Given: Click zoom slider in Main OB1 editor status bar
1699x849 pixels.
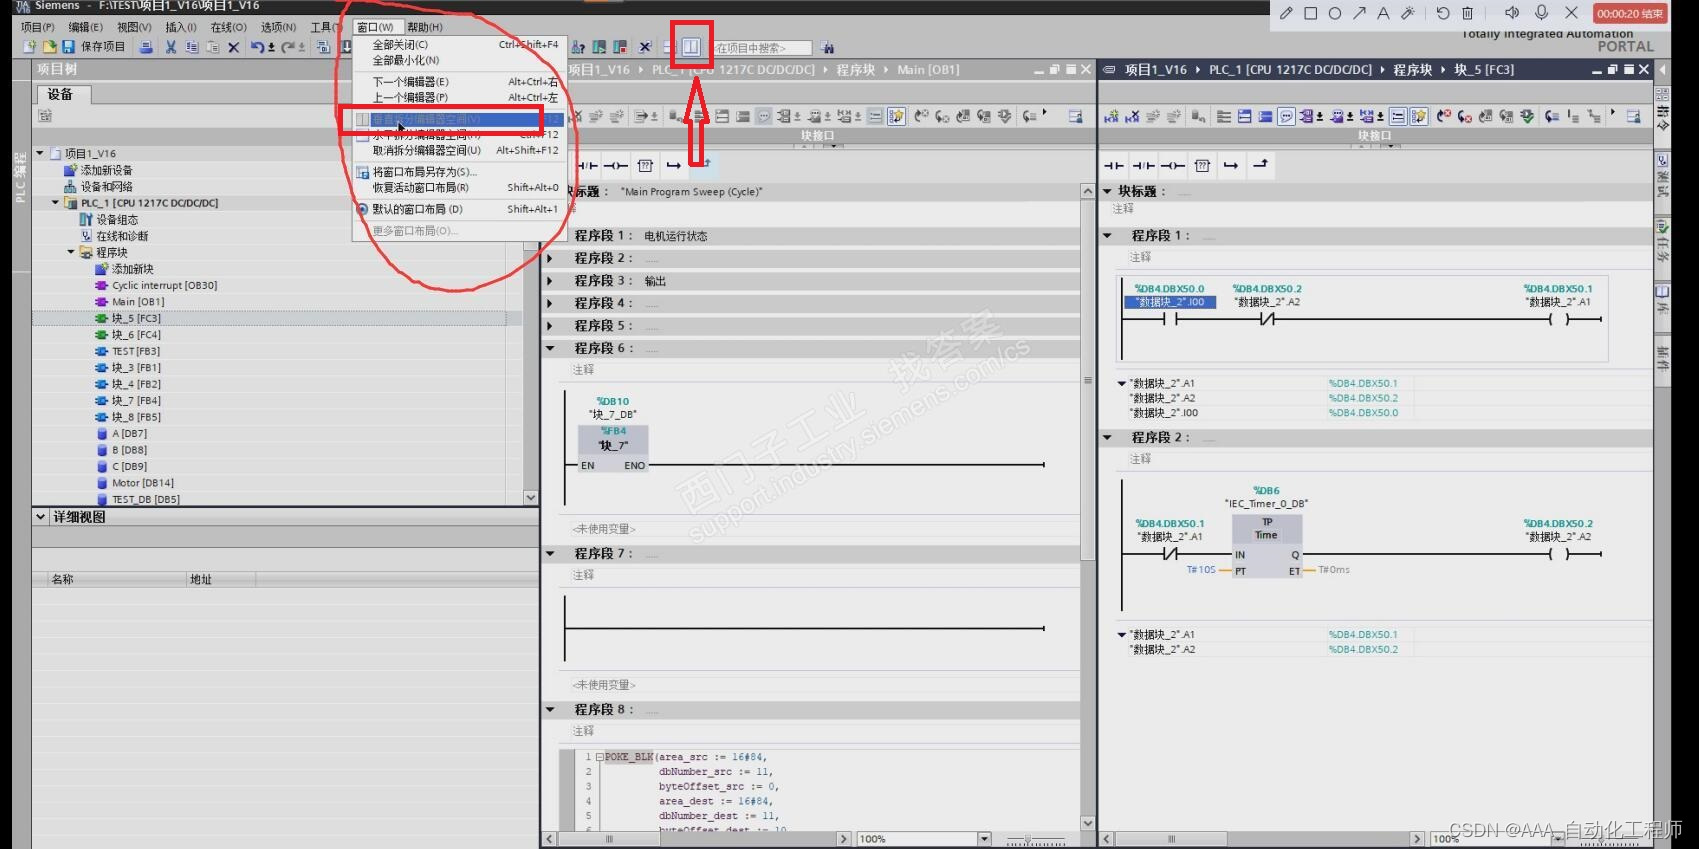Looking at the screenshot, I should (x=1030, y=839).
